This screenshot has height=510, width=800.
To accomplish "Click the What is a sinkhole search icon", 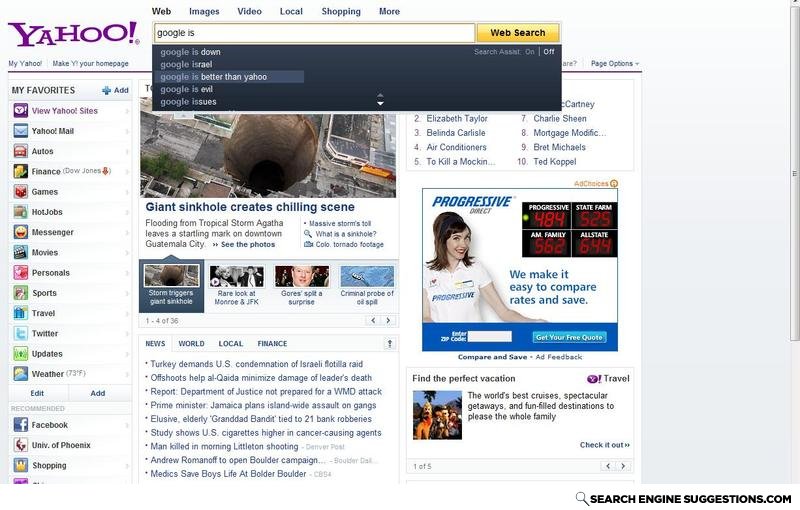I will point(308,234).
